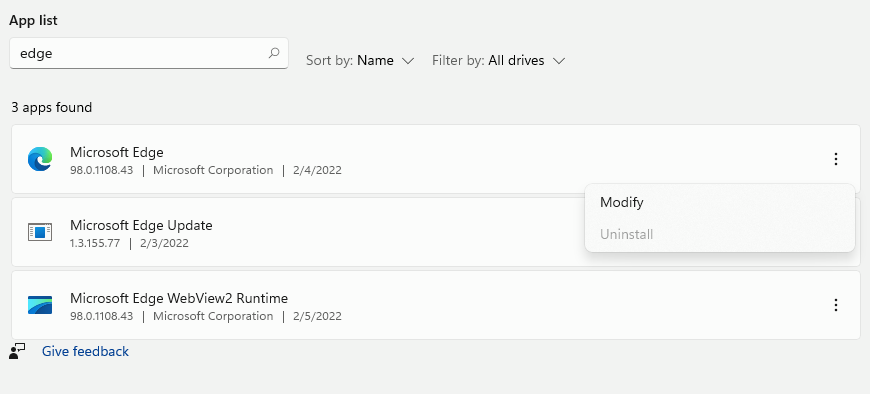The height and width of the screenshot is (394, 870).
Task: Click version 1.3.155.77 text
Action: (95, 243)
